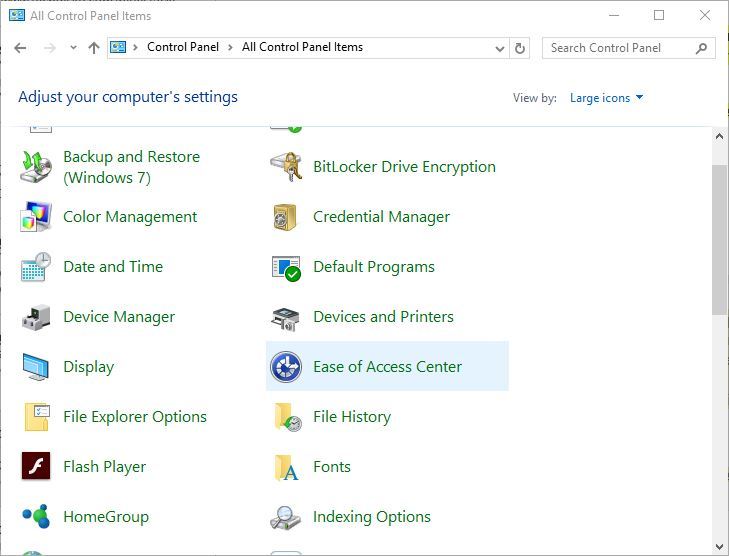Expand the address bar history dropdown
The image size is (729, 556).
(500, 48)
